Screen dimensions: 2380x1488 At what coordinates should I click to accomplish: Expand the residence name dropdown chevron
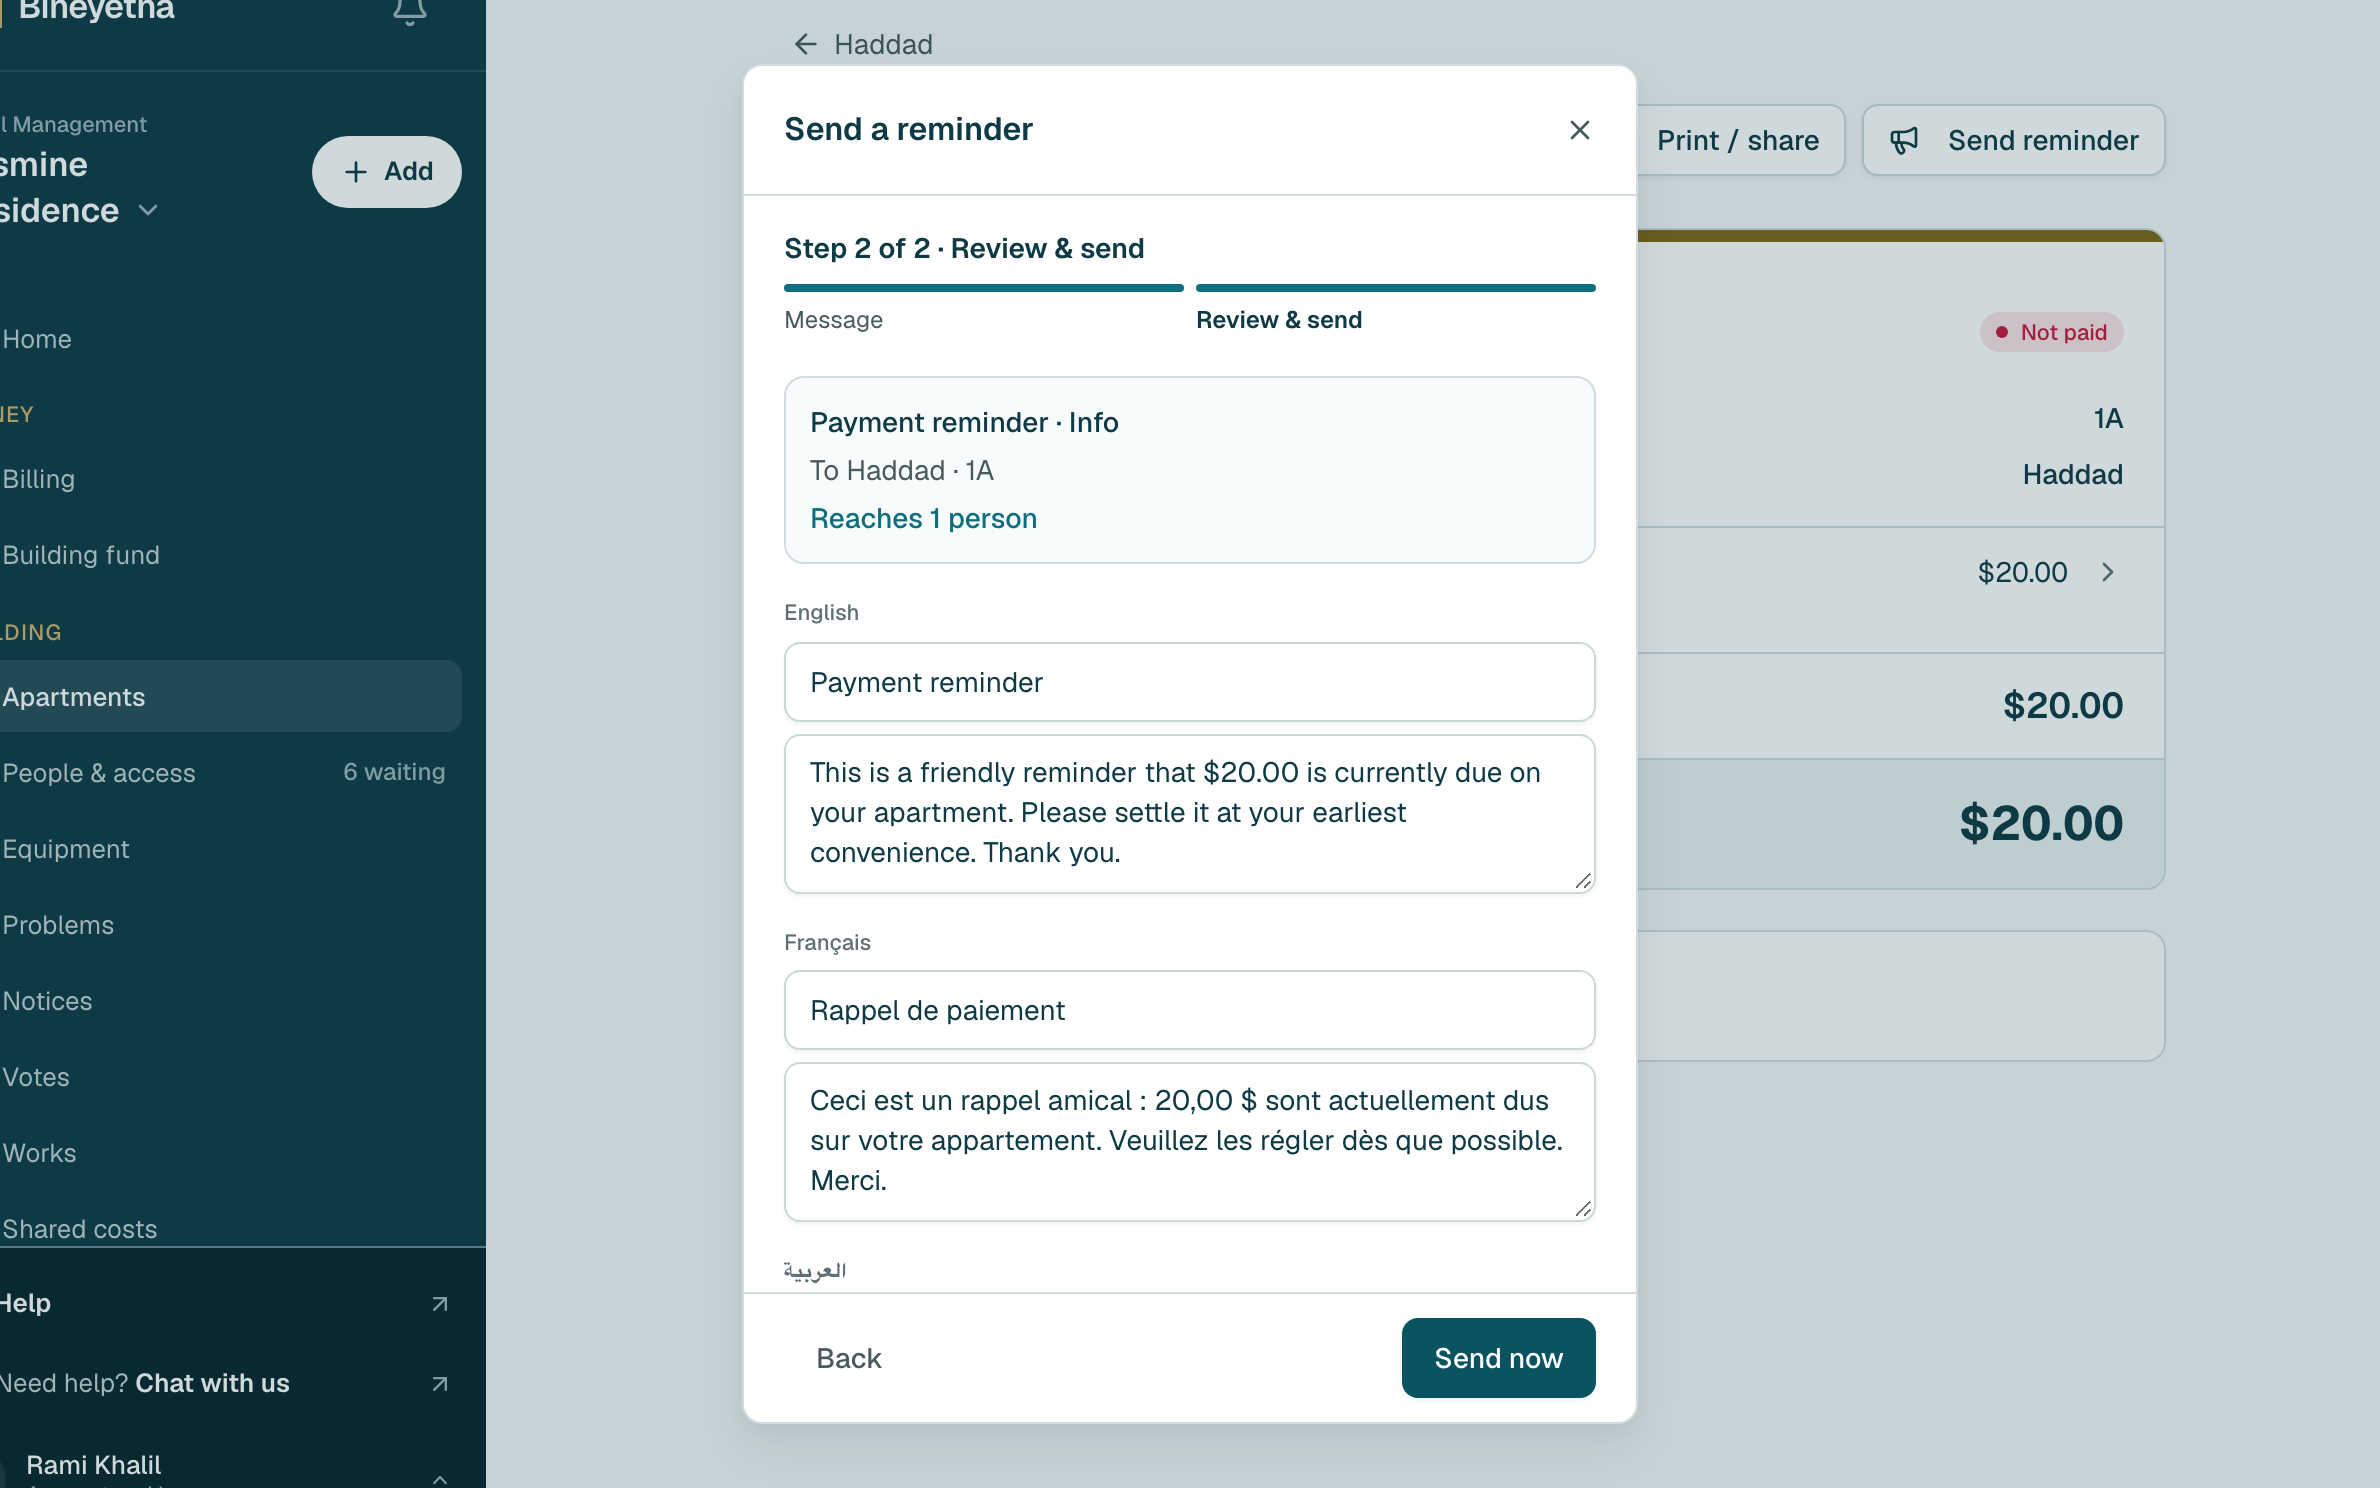click(148, 210)
